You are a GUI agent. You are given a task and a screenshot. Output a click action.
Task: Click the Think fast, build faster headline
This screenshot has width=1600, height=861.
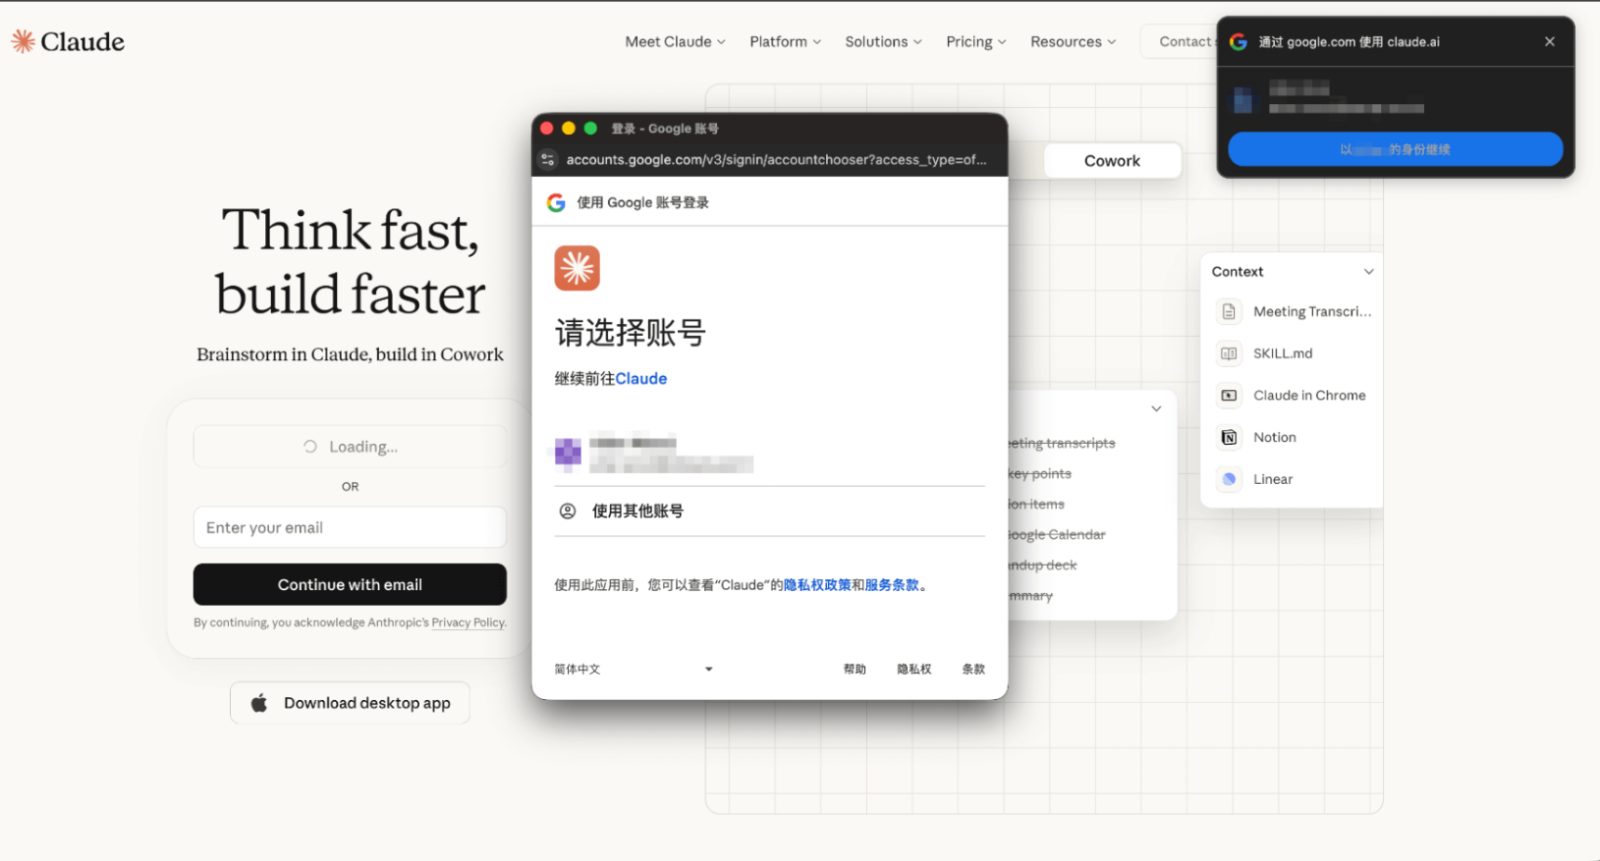[x=350, y=261]
